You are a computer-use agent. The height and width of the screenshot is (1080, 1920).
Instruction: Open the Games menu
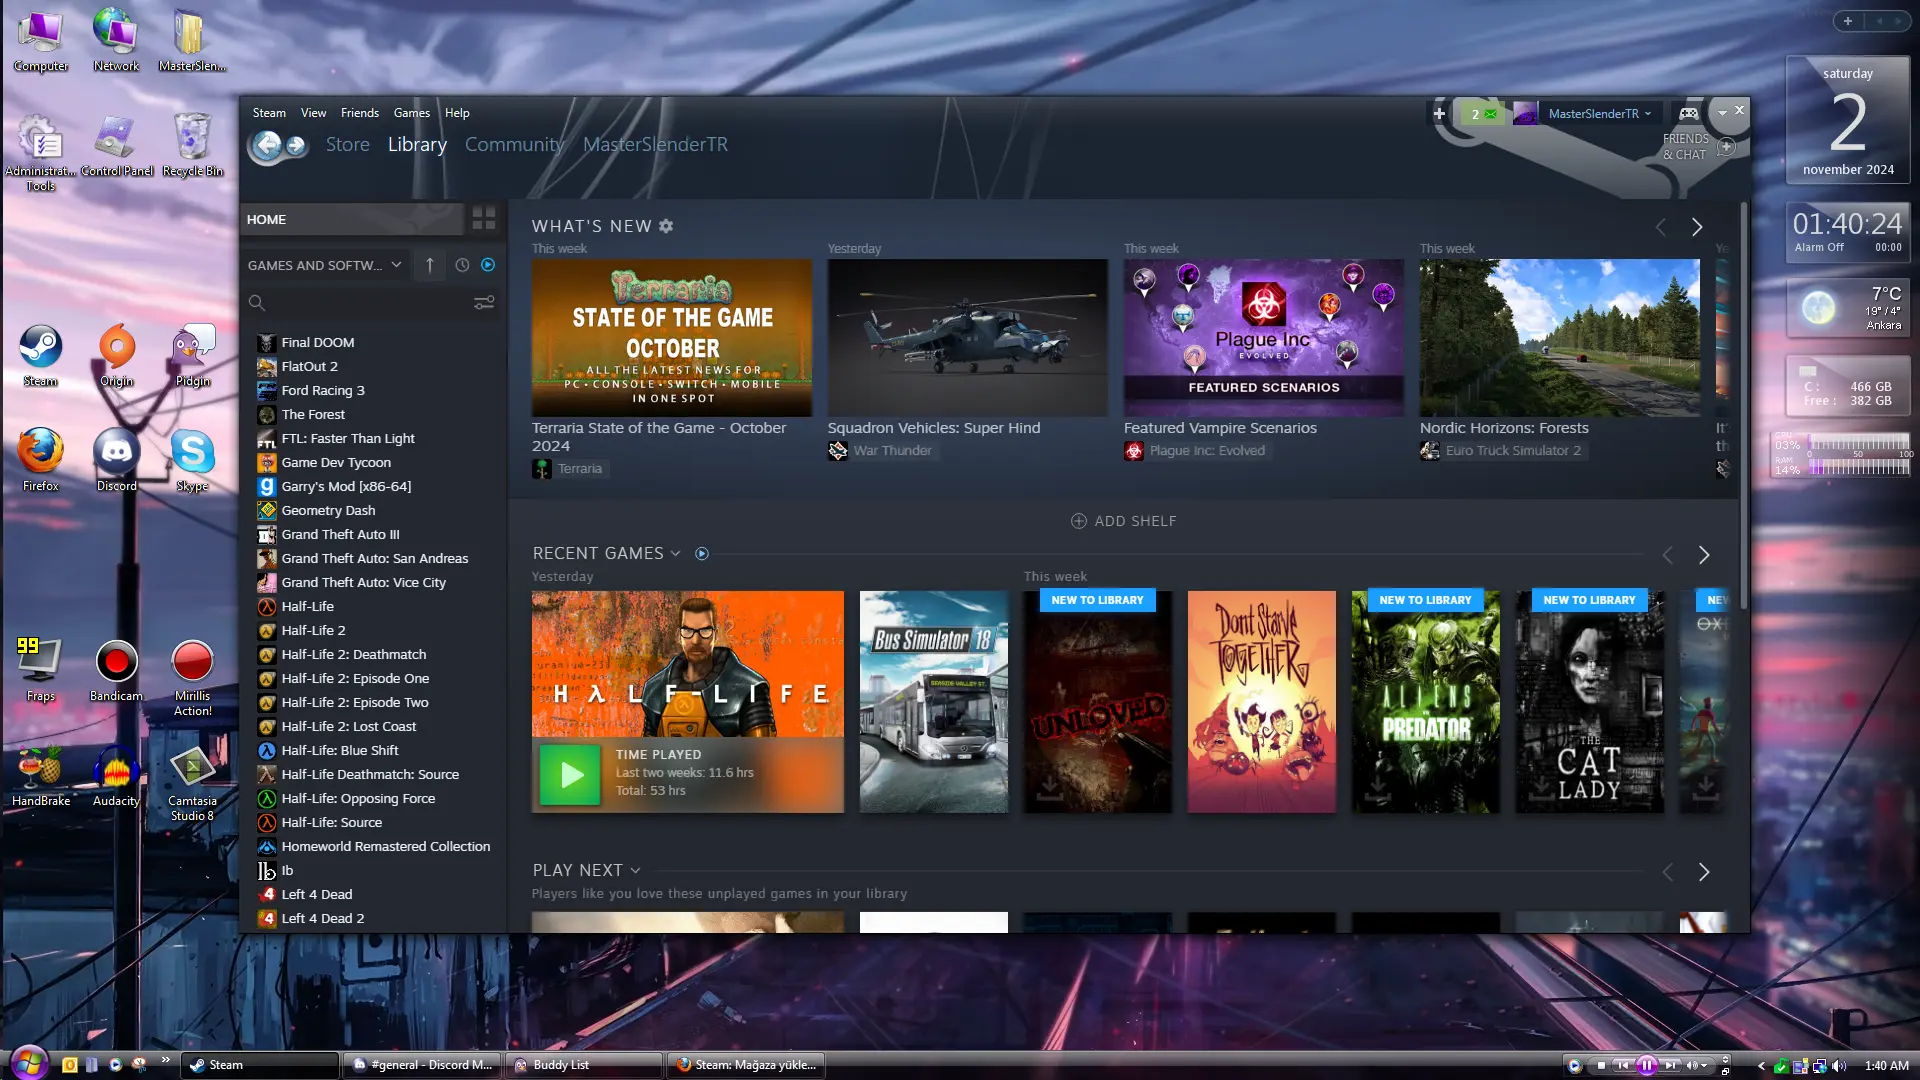pyautogui.click(x=411, y=113)
